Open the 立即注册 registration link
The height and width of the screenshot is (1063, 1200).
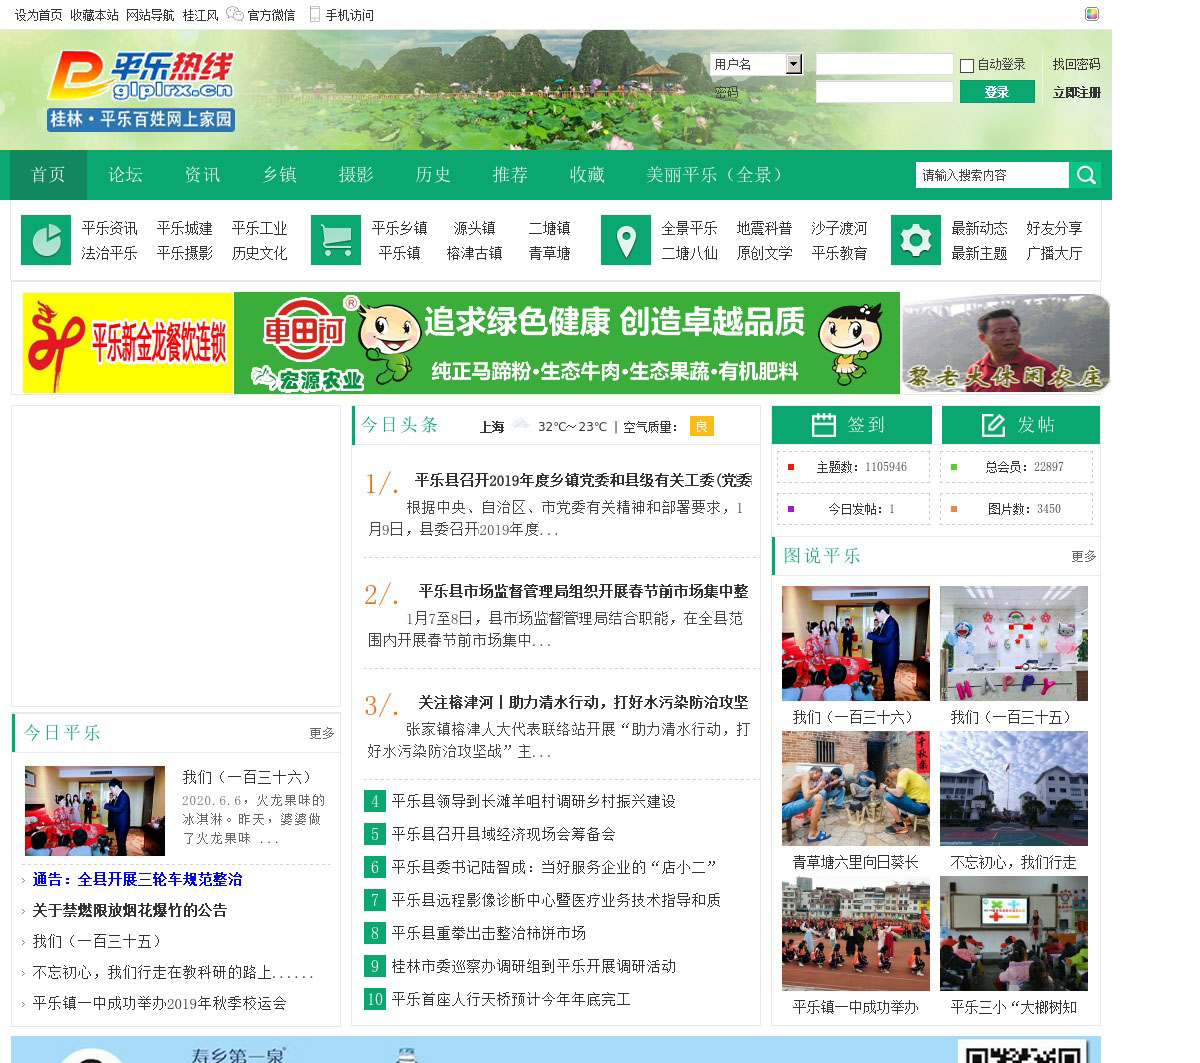(1076, 92)
